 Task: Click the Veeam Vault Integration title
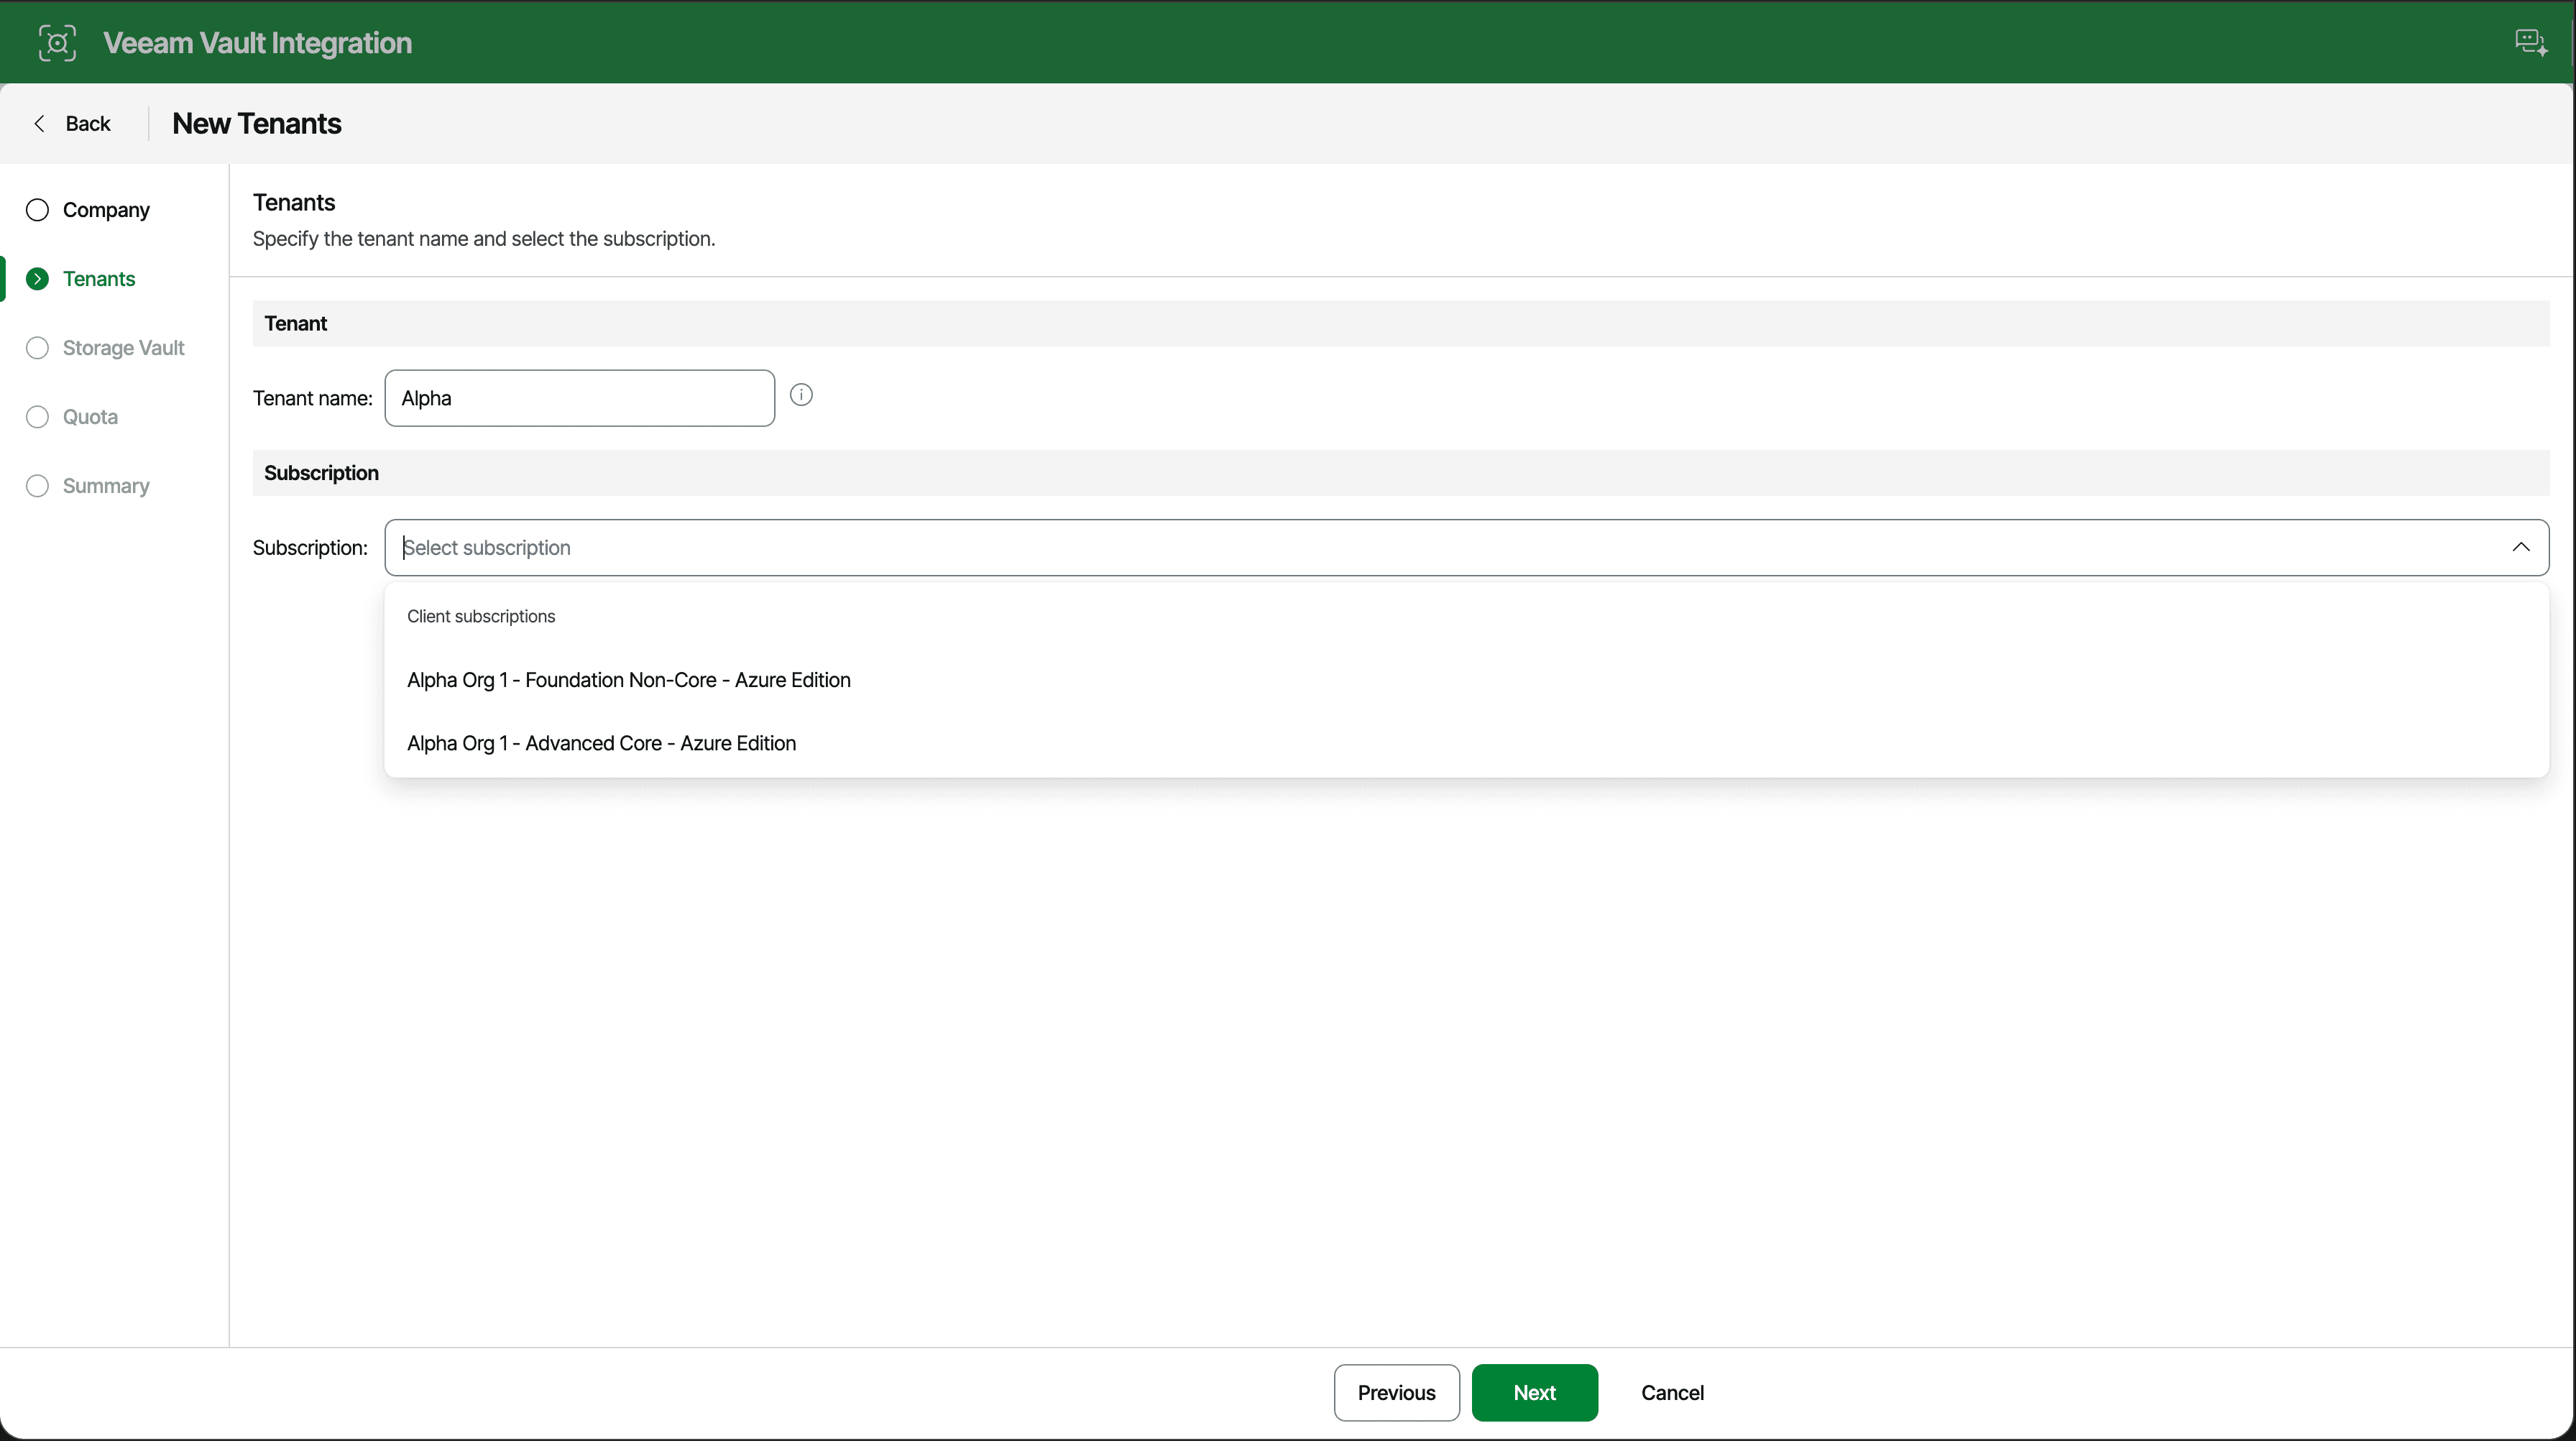point(257,43)
